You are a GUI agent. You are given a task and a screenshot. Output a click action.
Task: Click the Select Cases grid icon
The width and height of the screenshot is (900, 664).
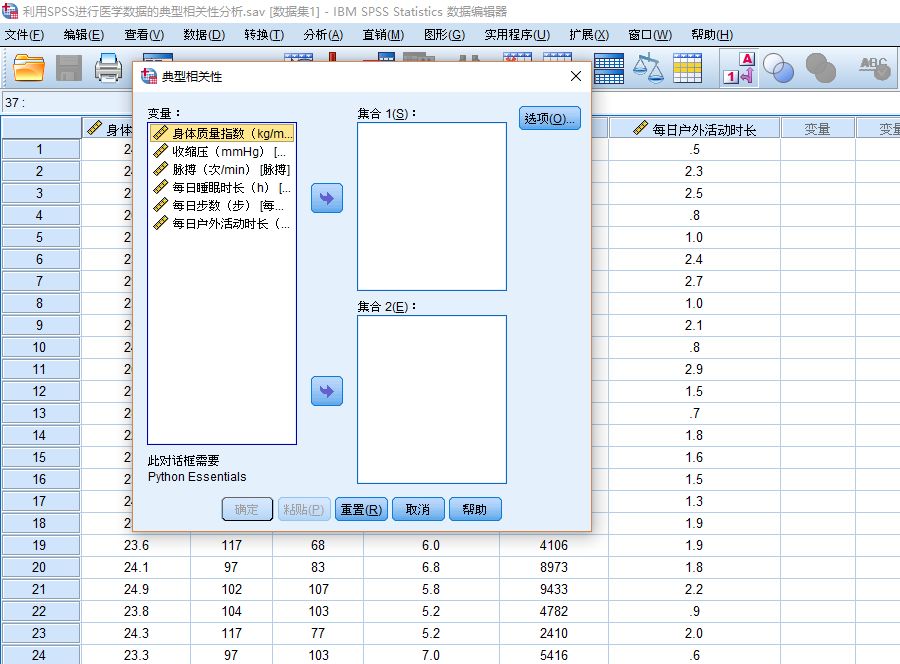(687, 69)
